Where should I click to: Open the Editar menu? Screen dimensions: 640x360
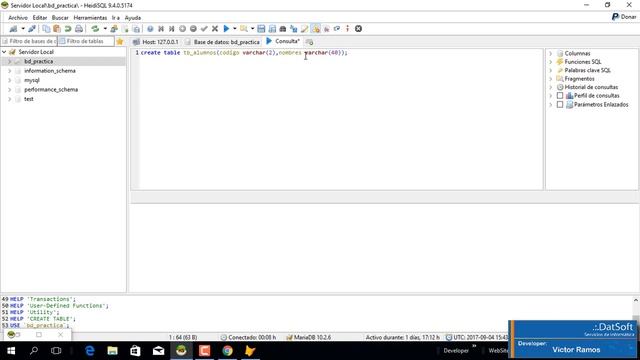[40, 18]
